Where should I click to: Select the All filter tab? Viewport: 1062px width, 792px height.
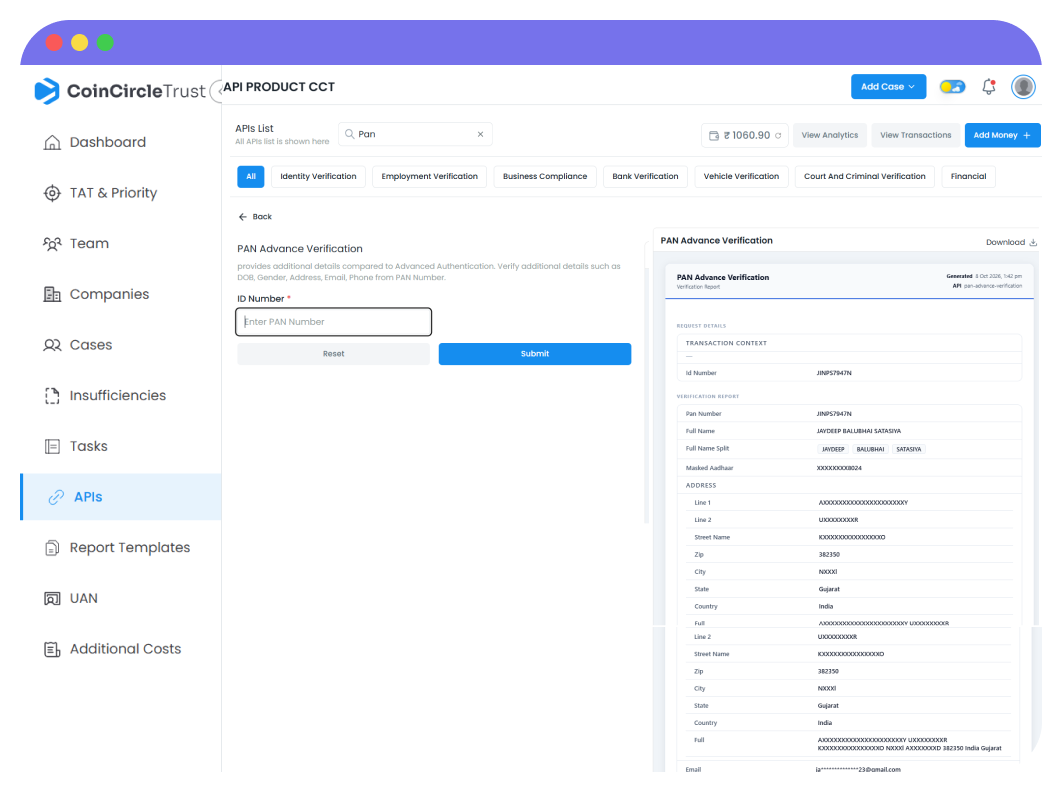point(251,177)
